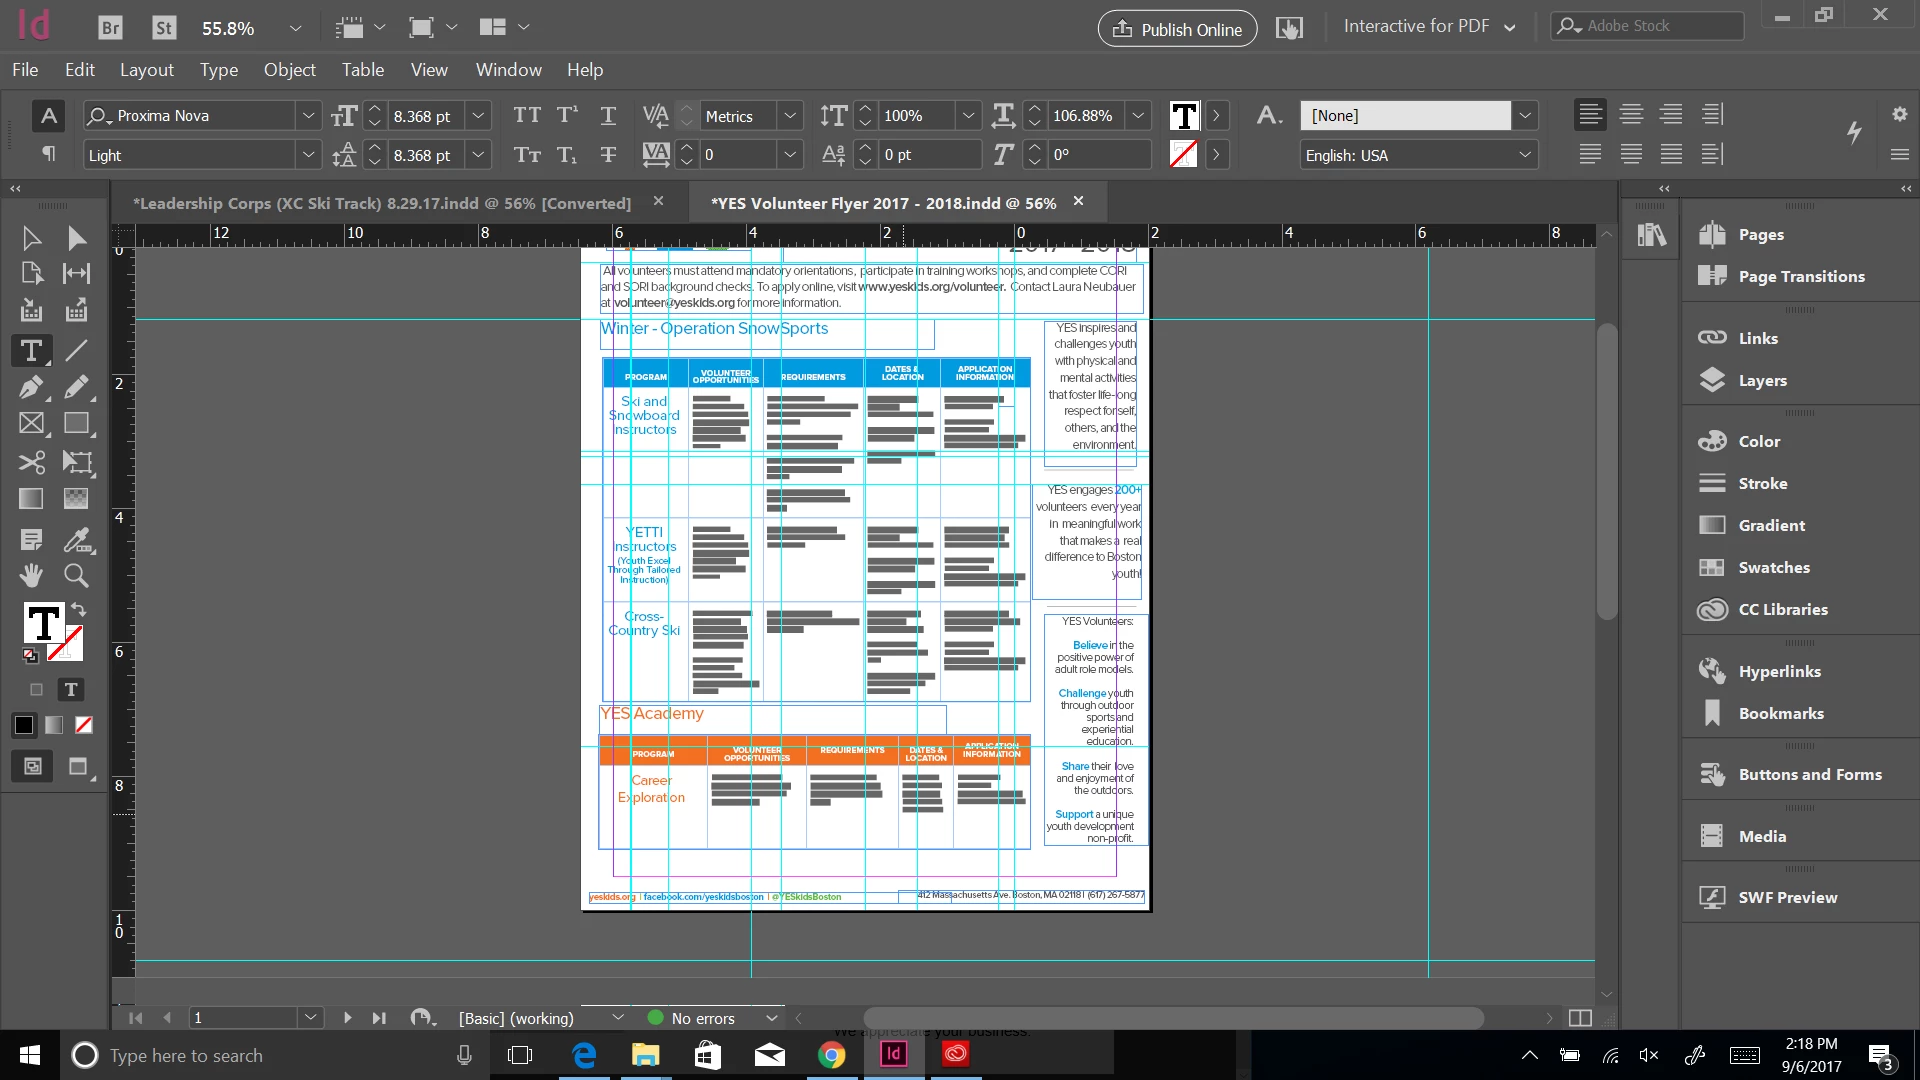Select the Zoom tool magnifier
The height and width of the screenshot is (1080, 1920).
click(76, 575)
